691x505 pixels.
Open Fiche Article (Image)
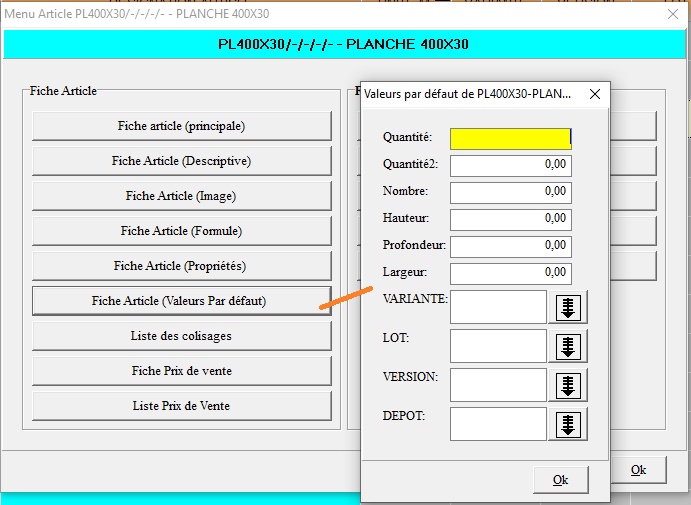click(181, 196)
